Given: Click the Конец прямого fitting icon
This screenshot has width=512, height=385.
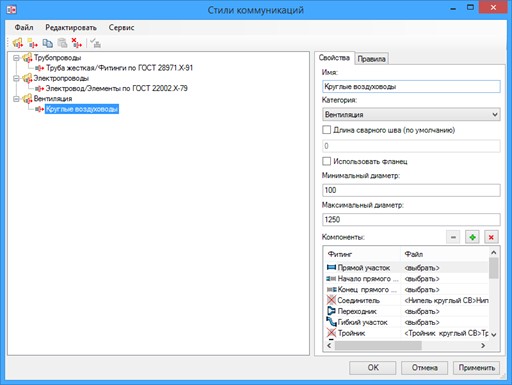Looking at the screenshot, I should pos(331,289).
